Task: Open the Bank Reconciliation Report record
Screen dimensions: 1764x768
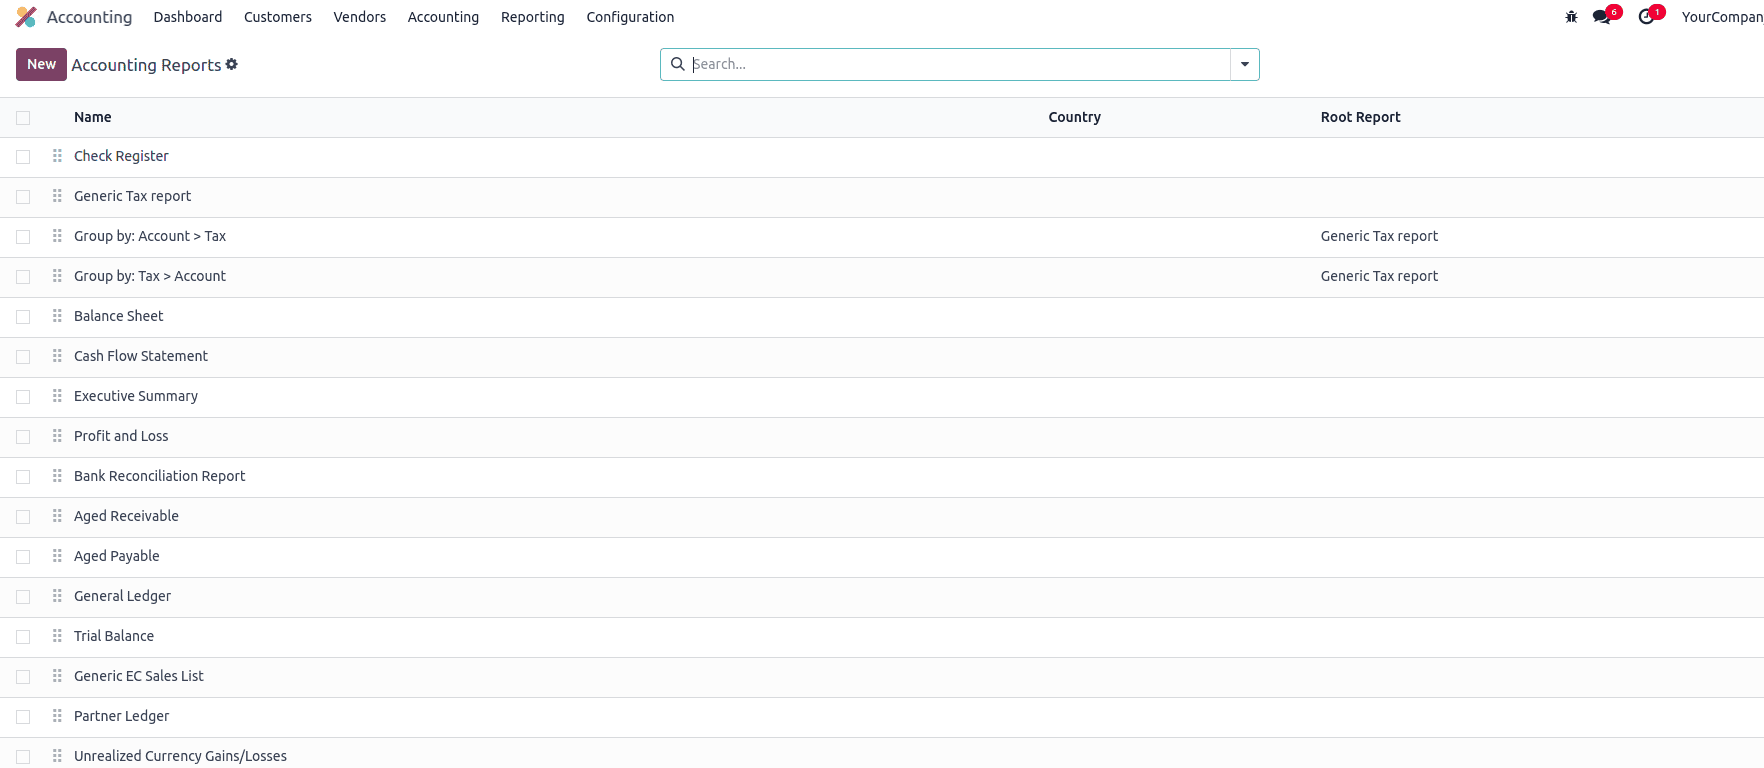Action: click(159, 476)
